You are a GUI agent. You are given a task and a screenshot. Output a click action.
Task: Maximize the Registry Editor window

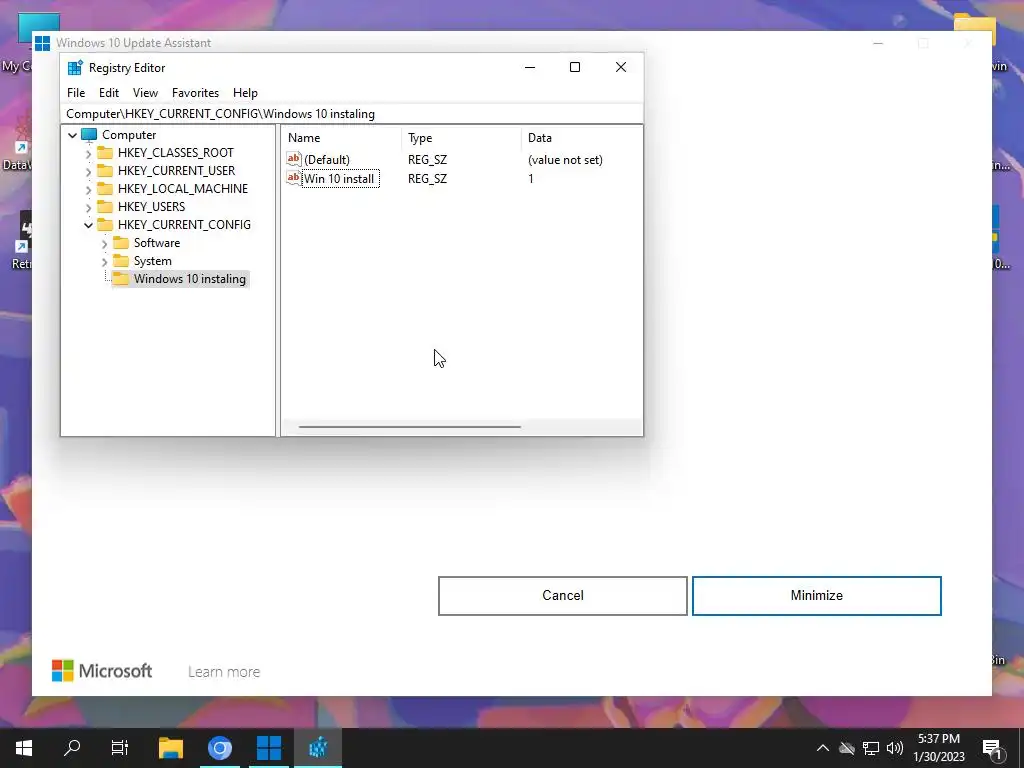tap(575, 67)
